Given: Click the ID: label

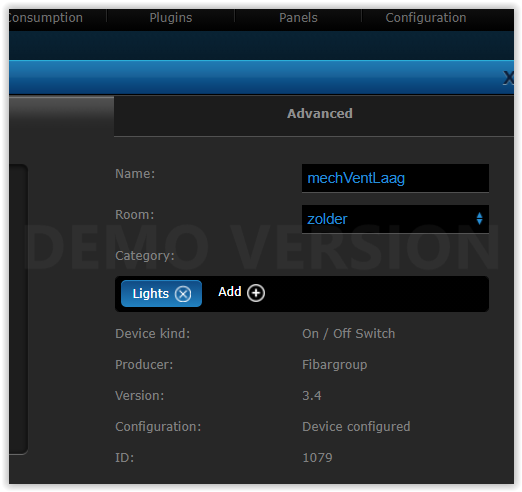Looking at the screenshot, I should point(124,458).
